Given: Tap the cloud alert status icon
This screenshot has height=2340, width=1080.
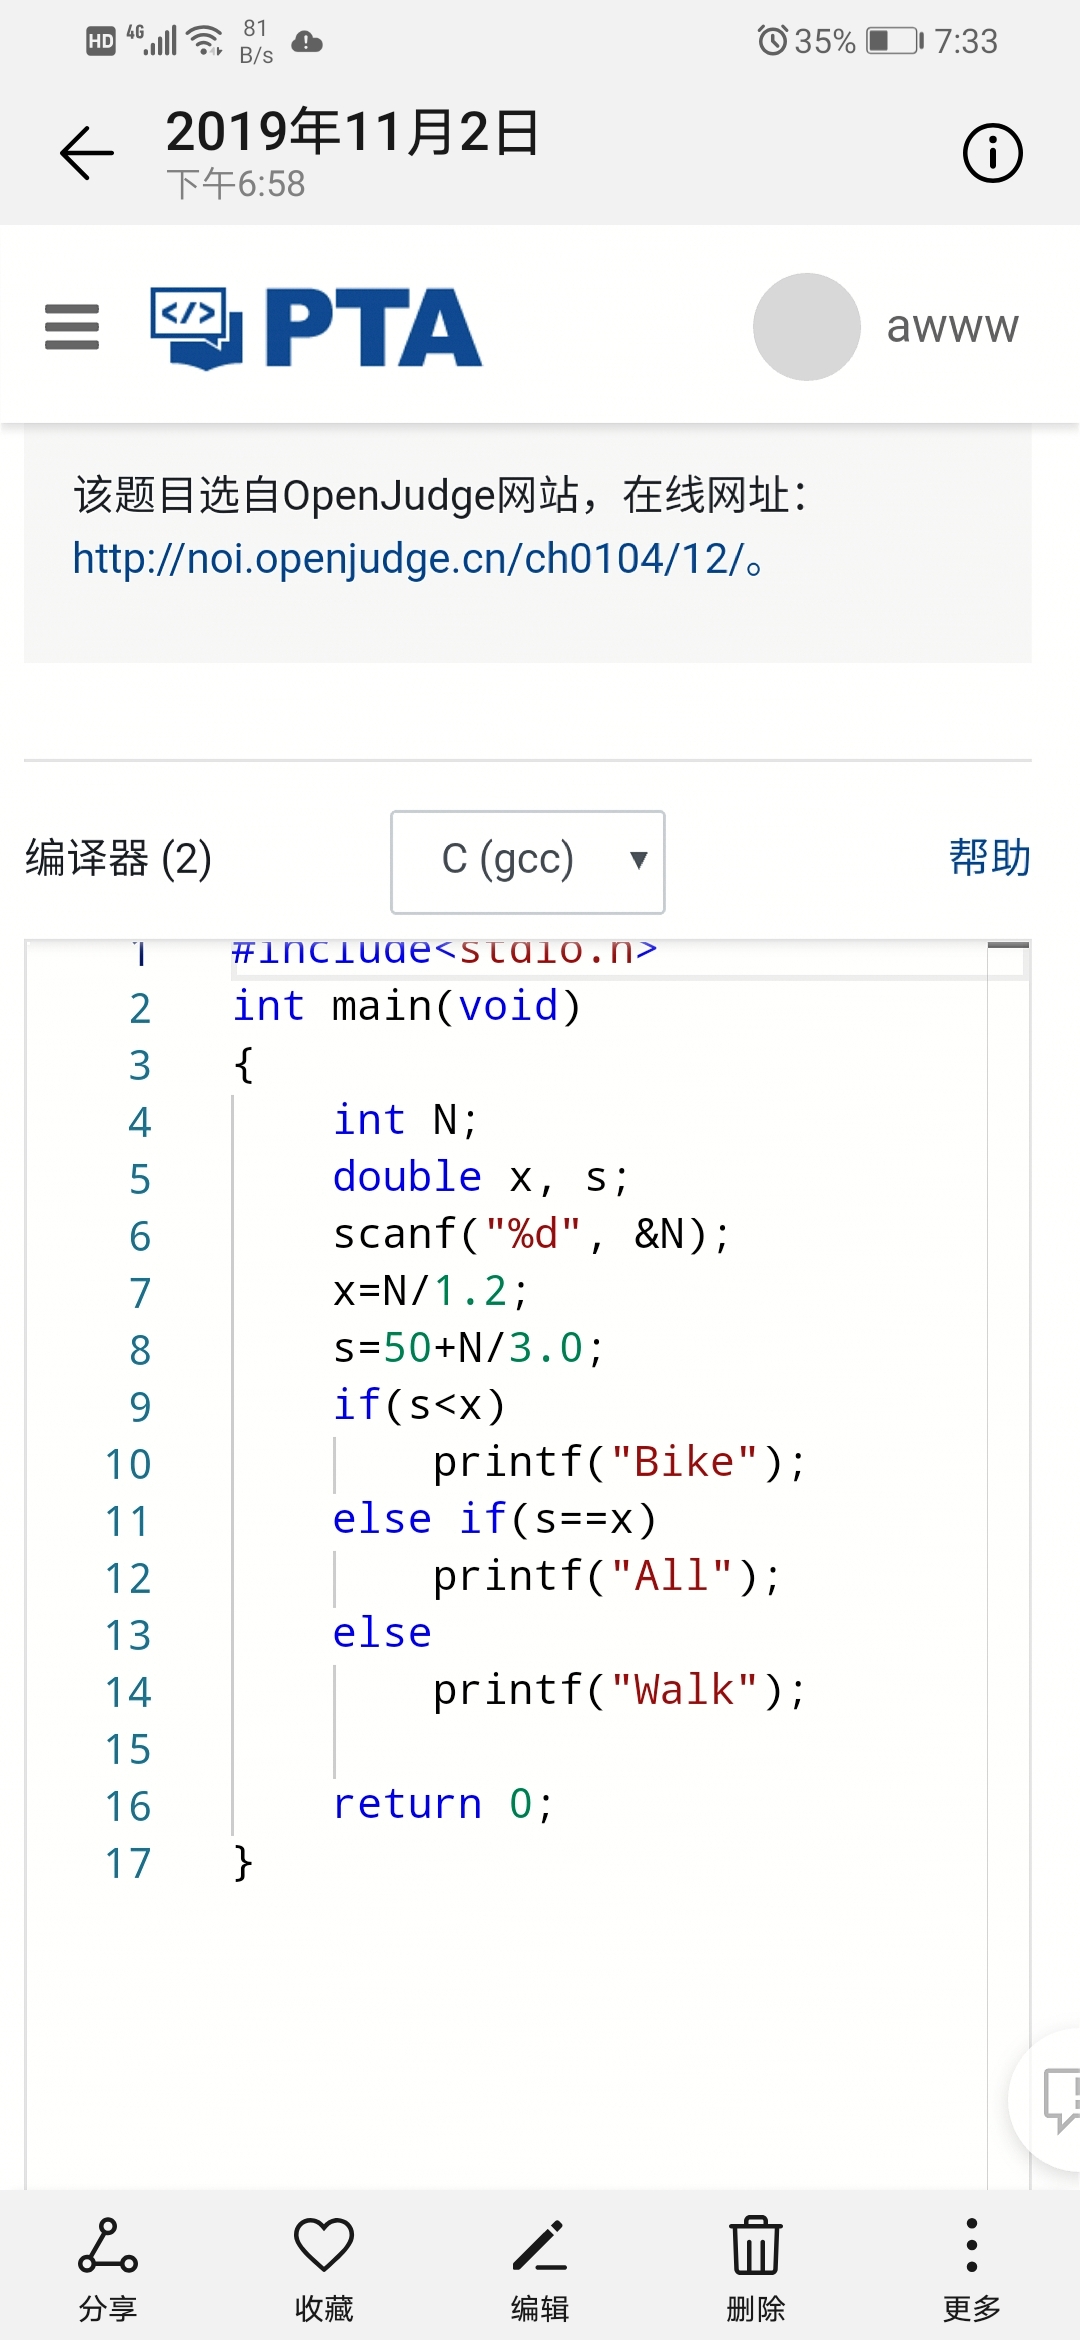Looking at the screenshot, I should (x=307, y=42).
